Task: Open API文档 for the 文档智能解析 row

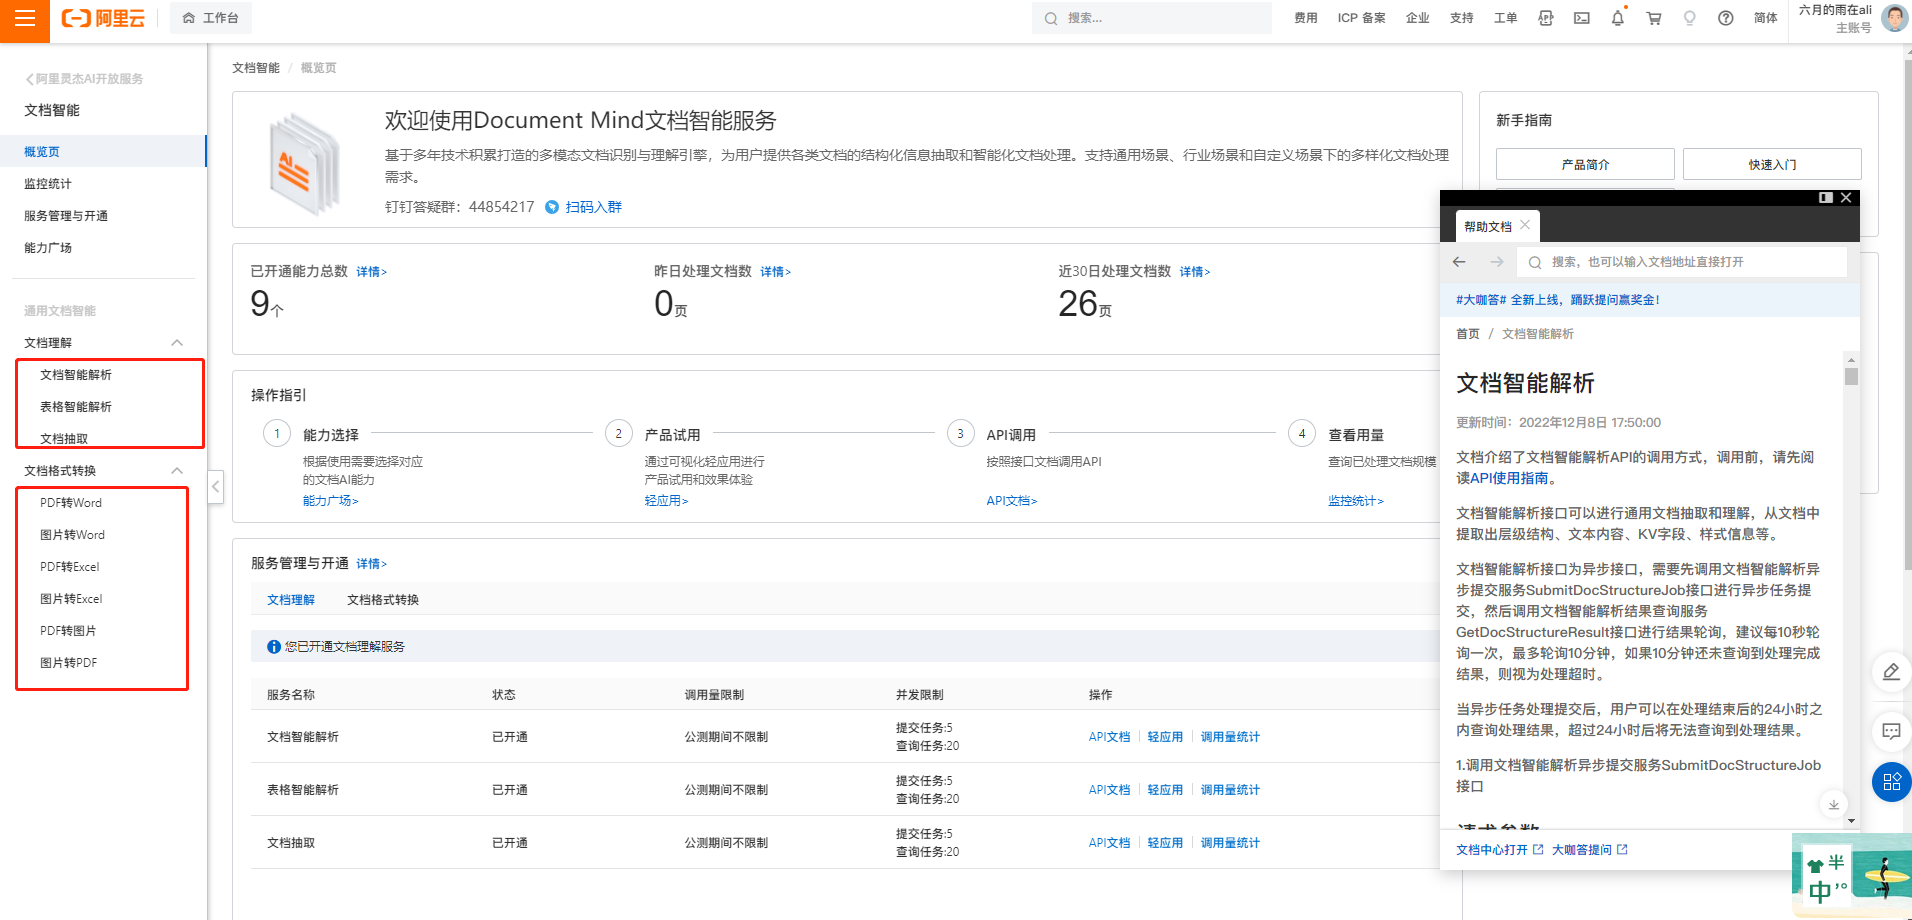Action: [1109, 737]
